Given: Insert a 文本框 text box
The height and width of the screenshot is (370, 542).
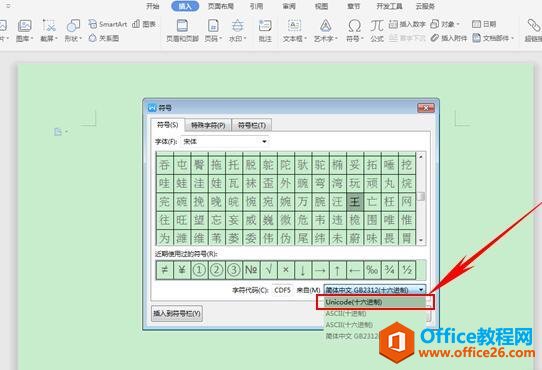Looking at the screenshot, I should pos(295,30).
